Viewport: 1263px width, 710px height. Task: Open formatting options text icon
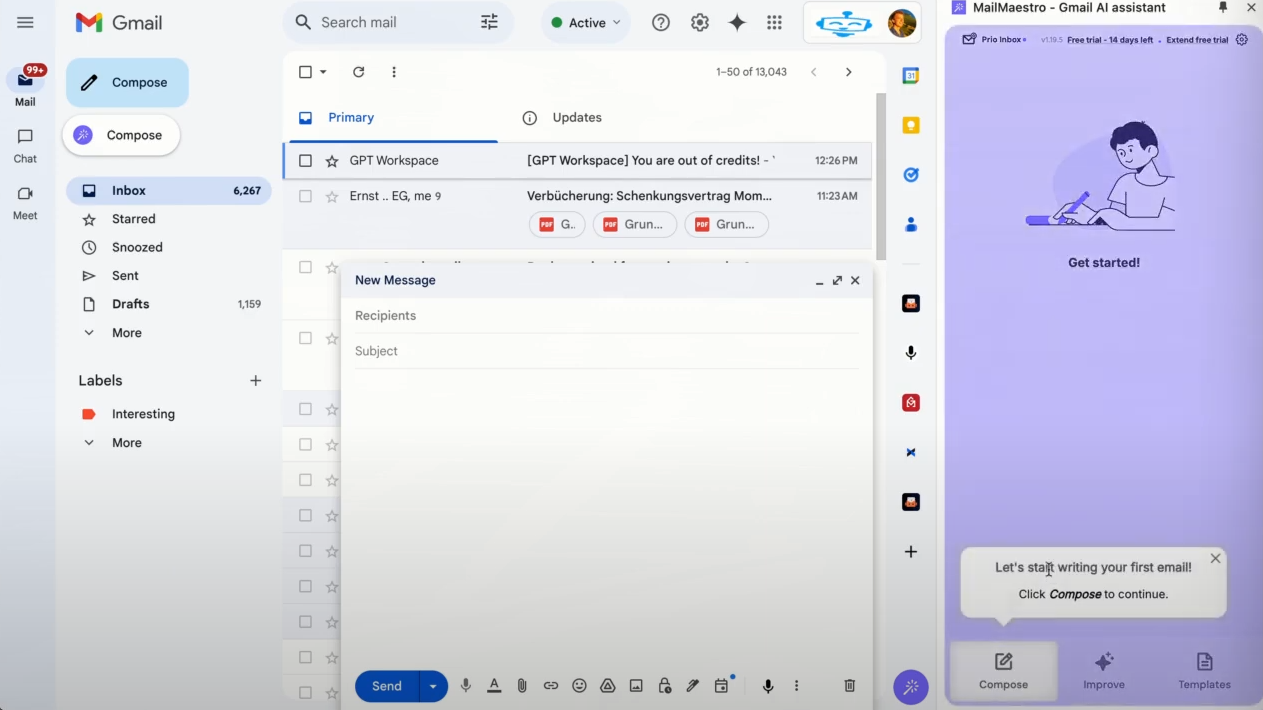[x=494, y=686]
